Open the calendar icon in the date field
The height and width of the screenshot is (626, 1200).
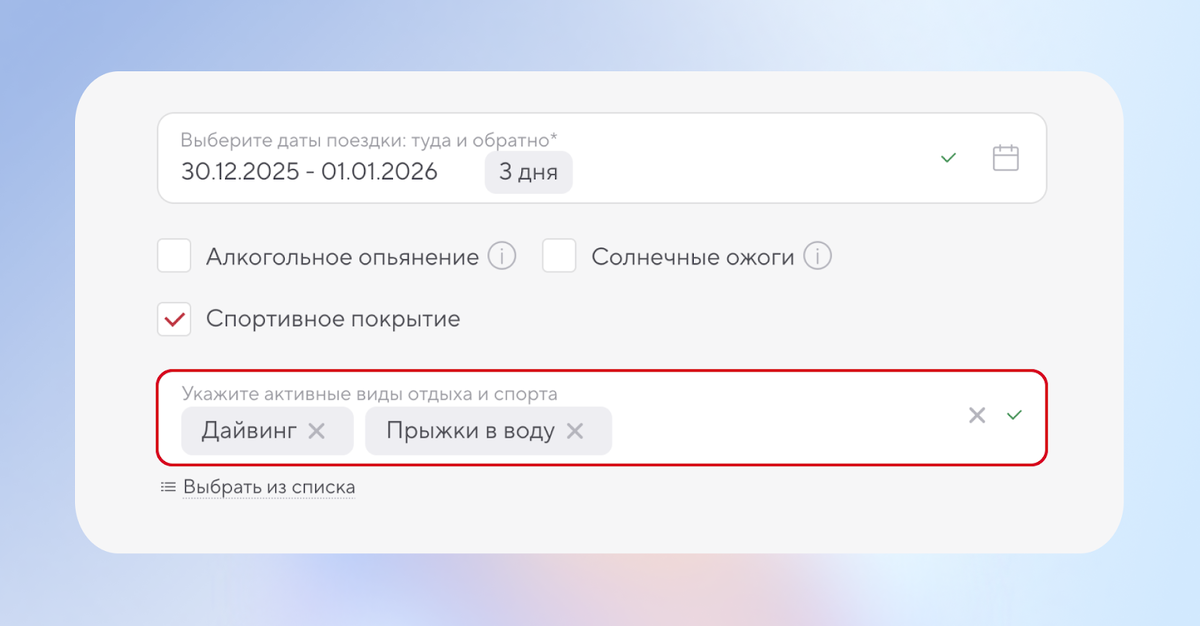pos(1006,157)
